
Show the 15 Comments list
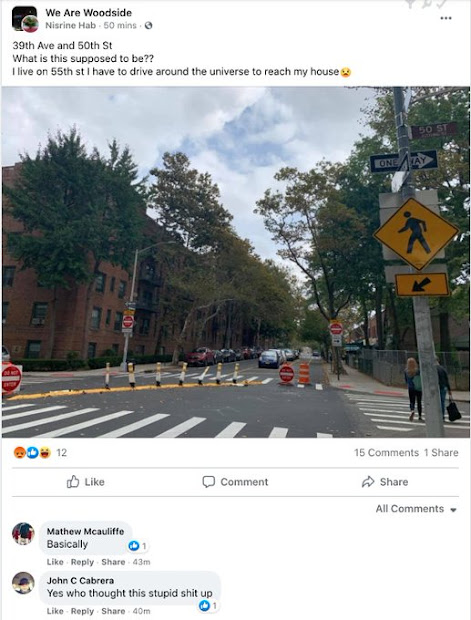point(386,453)
